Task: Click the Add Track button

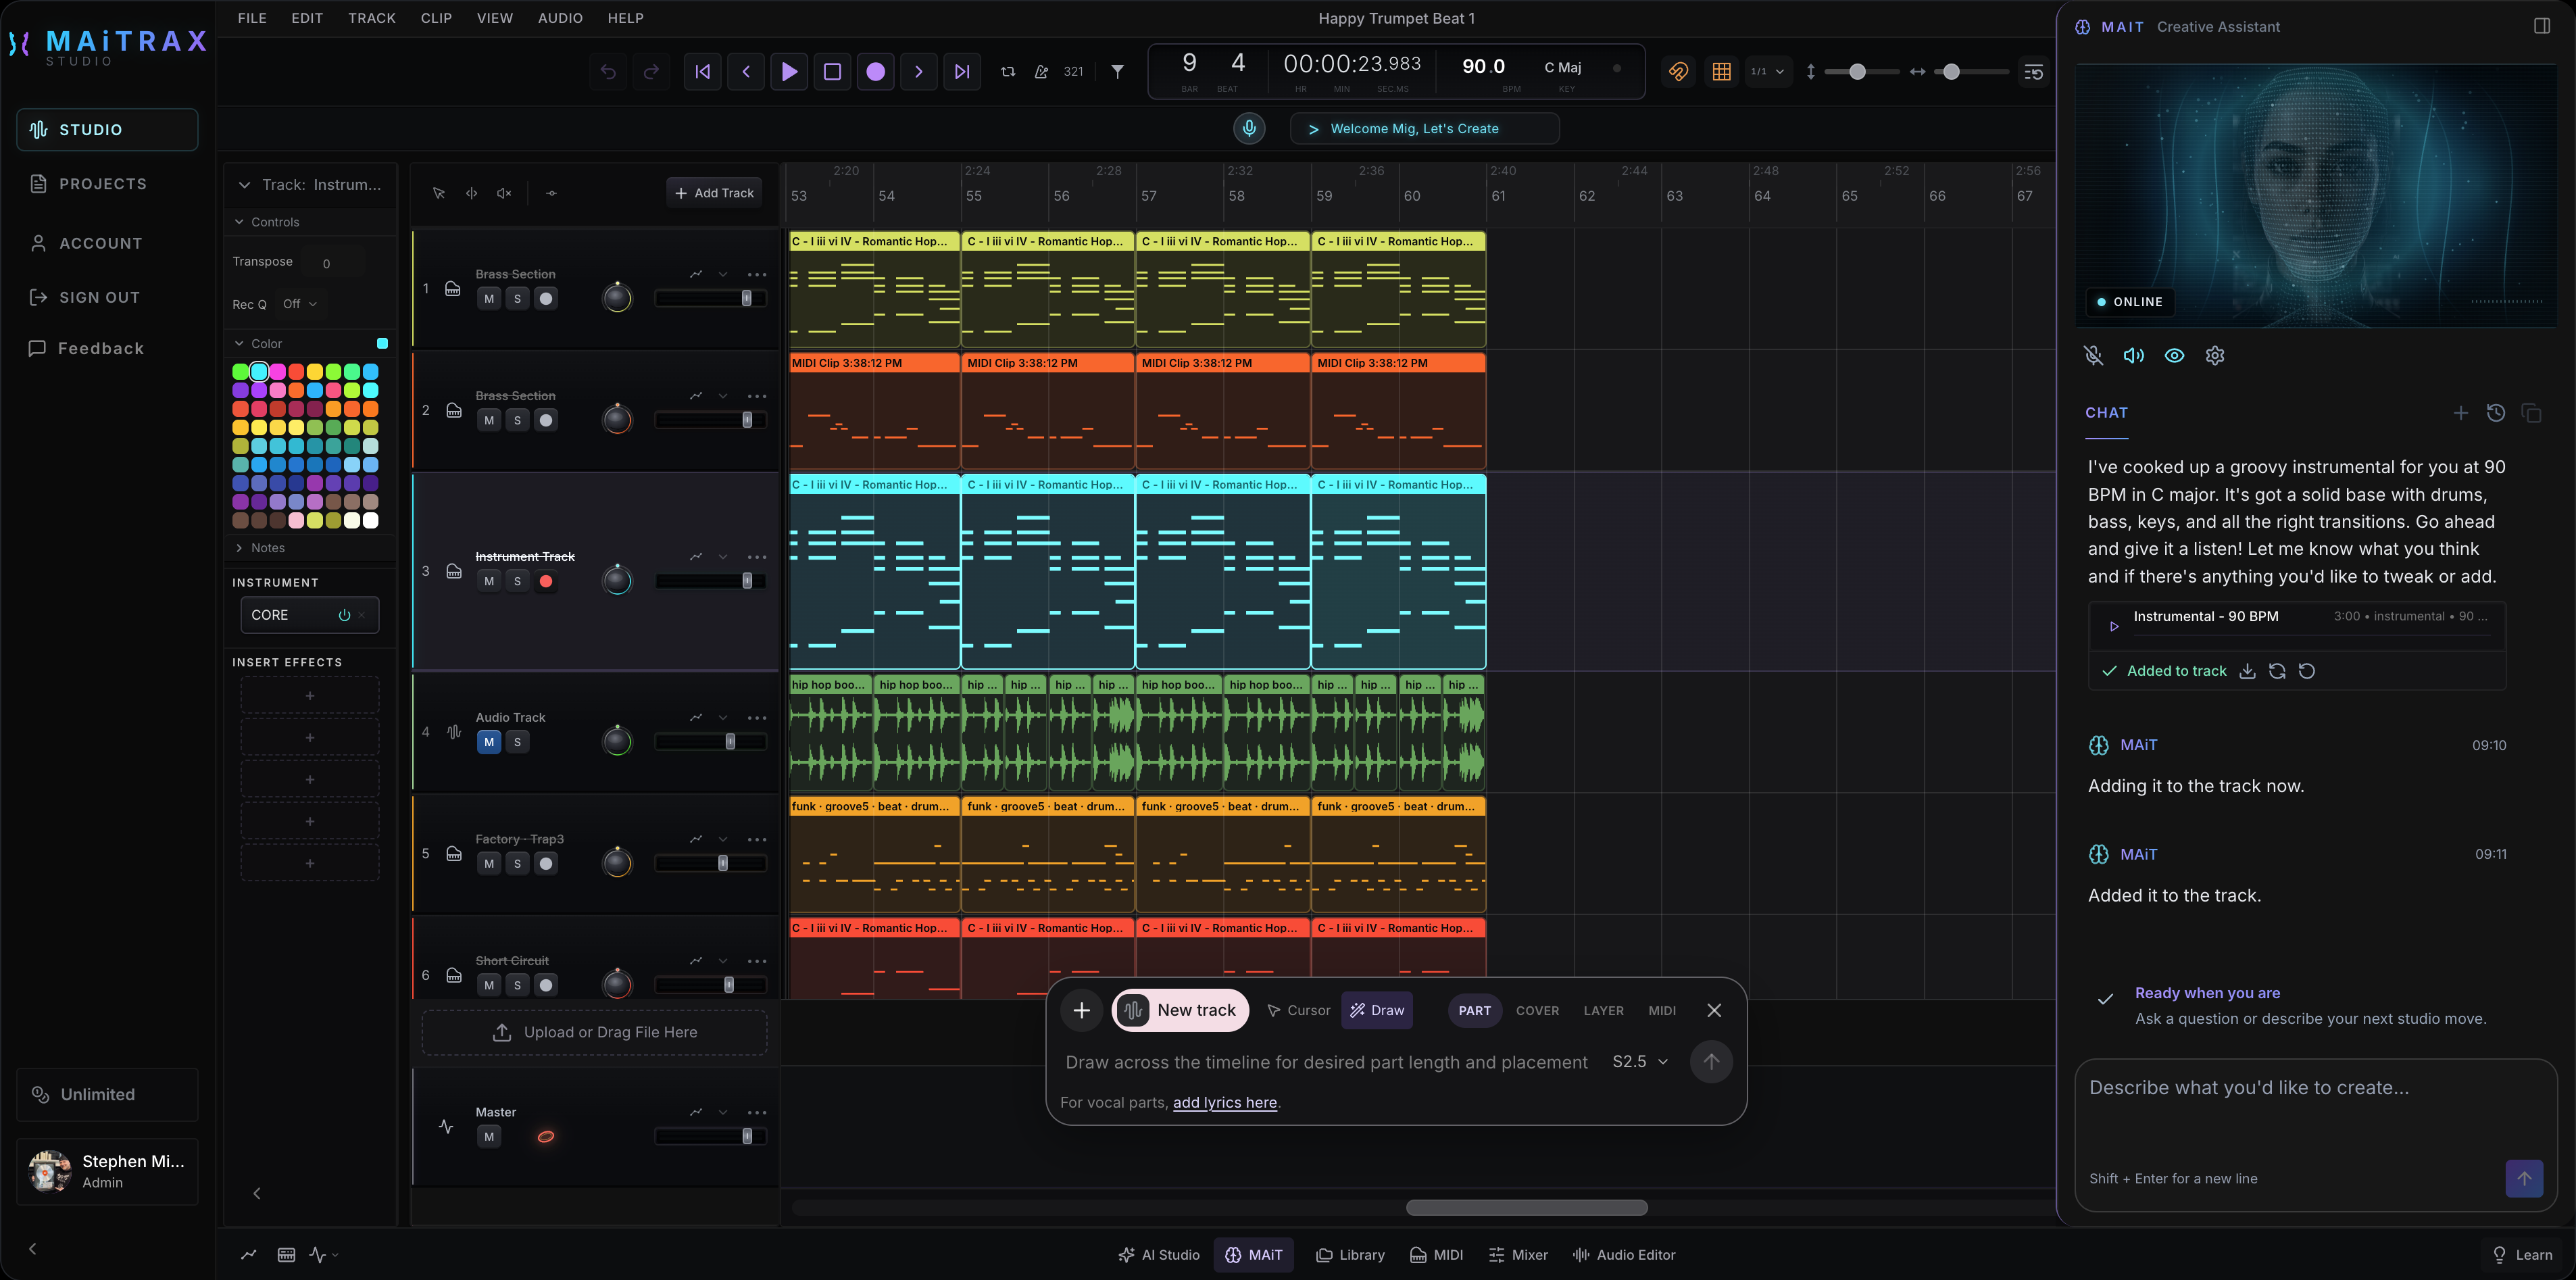Action: pyautogui.click(x=714, y=193)
